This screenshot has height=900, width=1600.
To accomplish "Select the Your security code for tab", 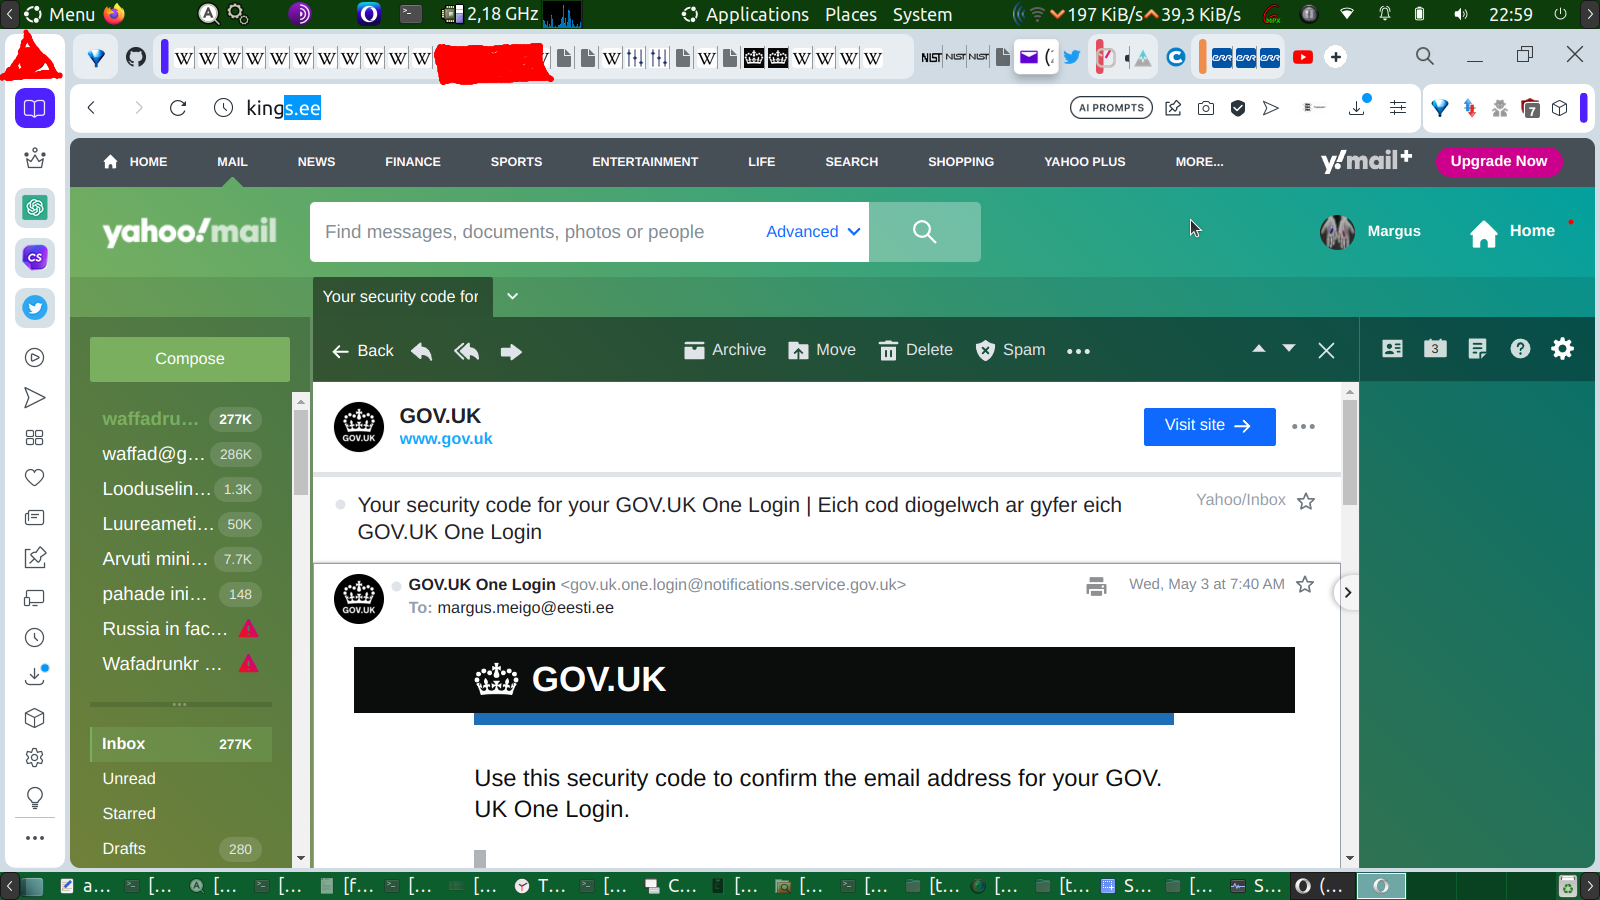I will (x=401, y=297).
